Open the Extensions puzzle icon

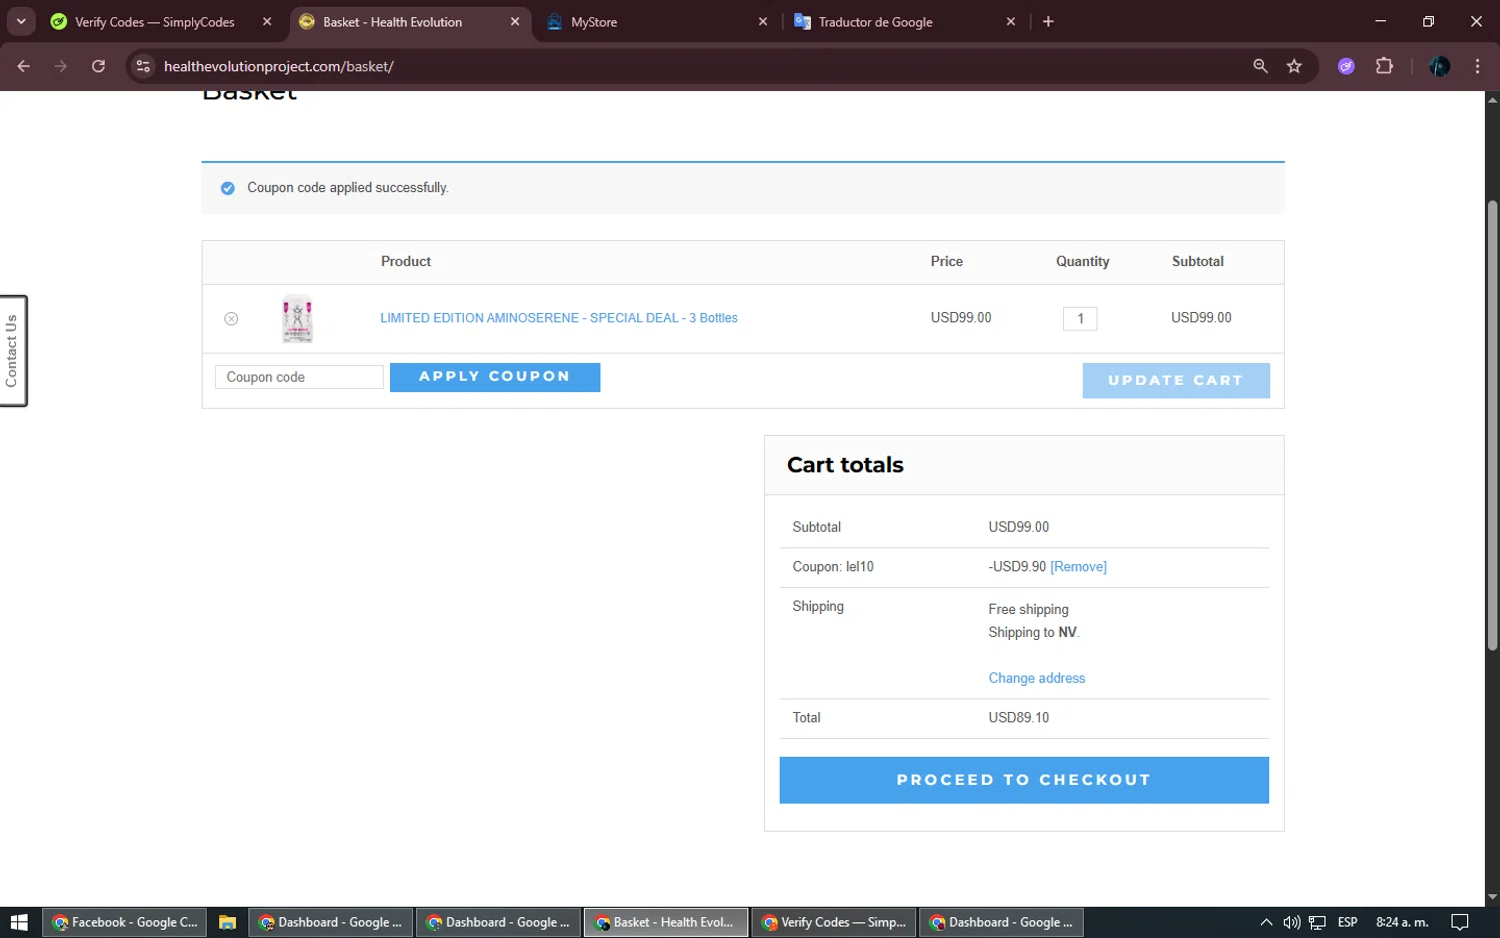click(x=1384, y=66)
